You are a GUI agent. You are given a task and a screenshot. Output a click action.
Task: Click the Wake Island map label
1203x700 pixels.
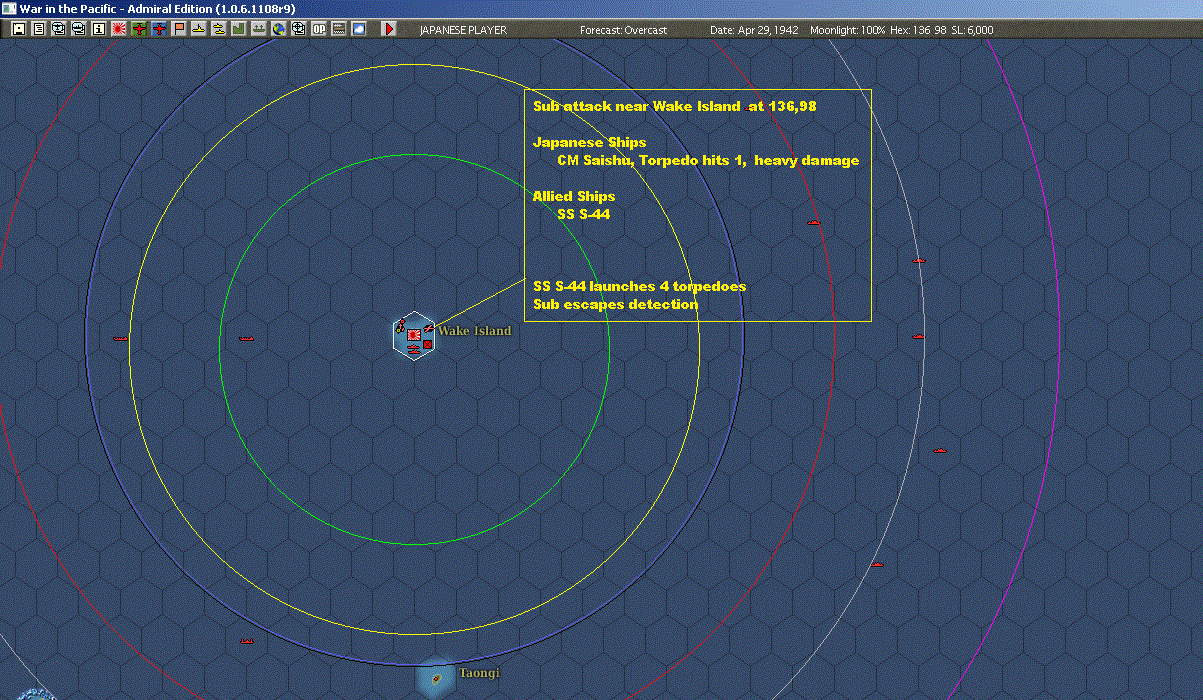[474, 331]
